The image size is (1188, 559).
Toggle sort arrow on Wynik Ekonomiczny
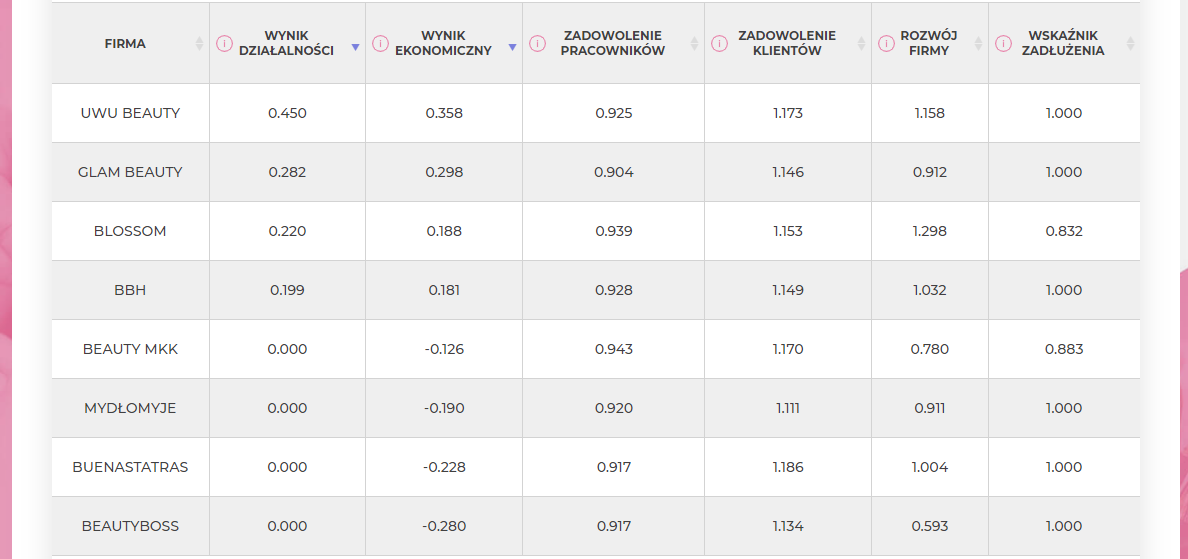click(512, 48)
